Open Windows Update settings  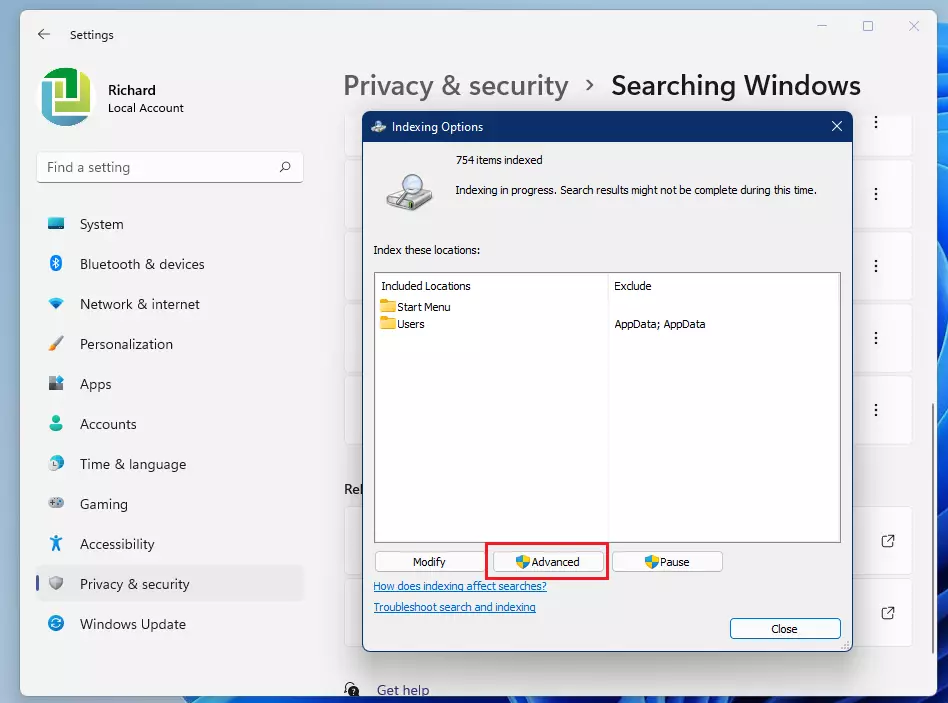(x=169, y=623)
